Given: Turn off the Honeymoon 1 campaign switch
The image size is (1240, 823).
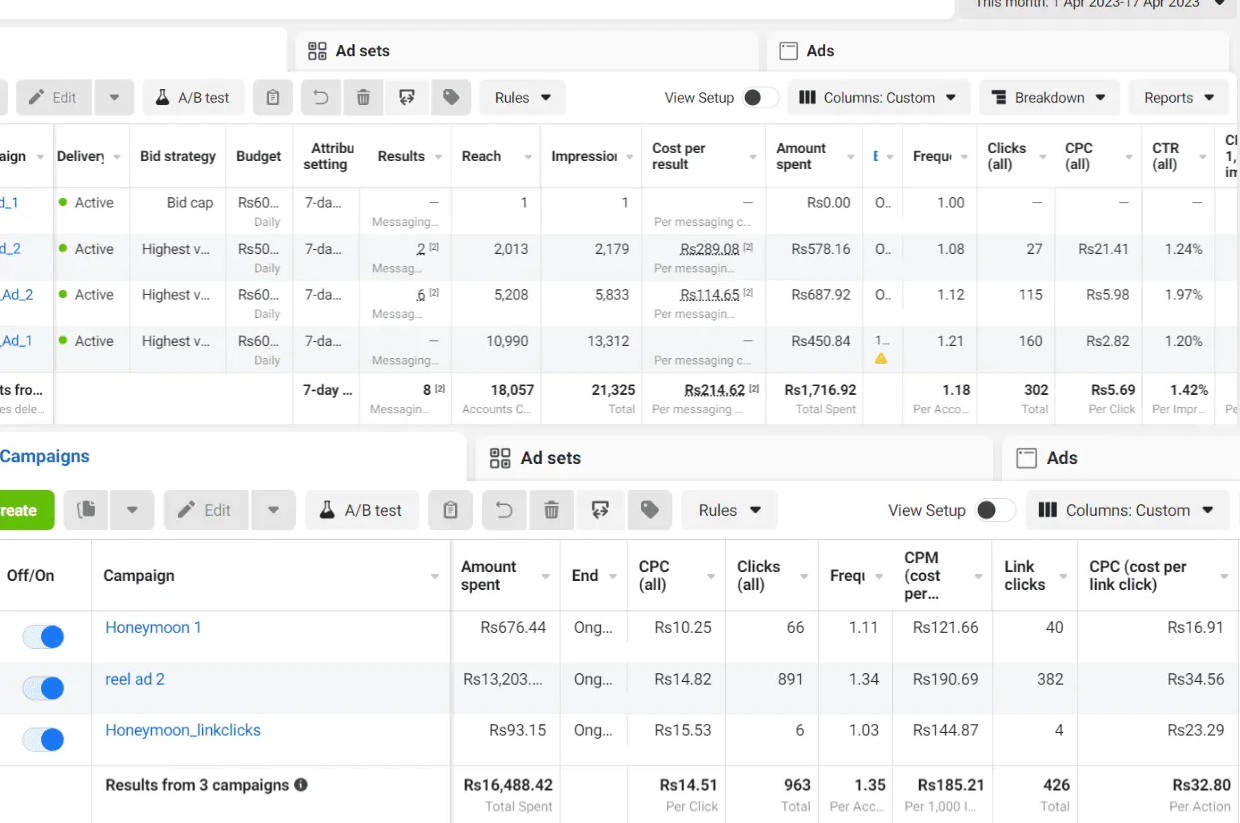Looking at the screenshot, I should tap(44, 636).
